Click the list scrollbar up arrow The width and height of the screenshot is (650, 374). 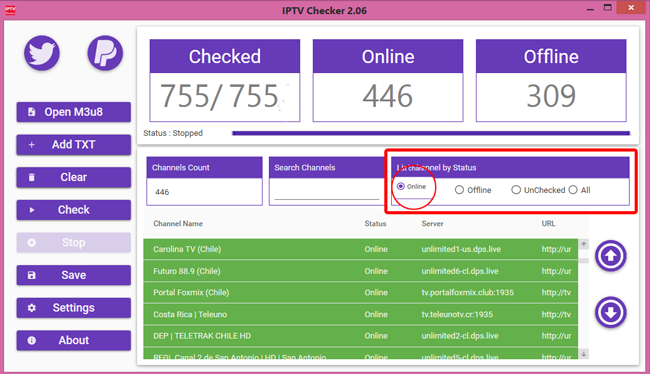click(584, 244)
